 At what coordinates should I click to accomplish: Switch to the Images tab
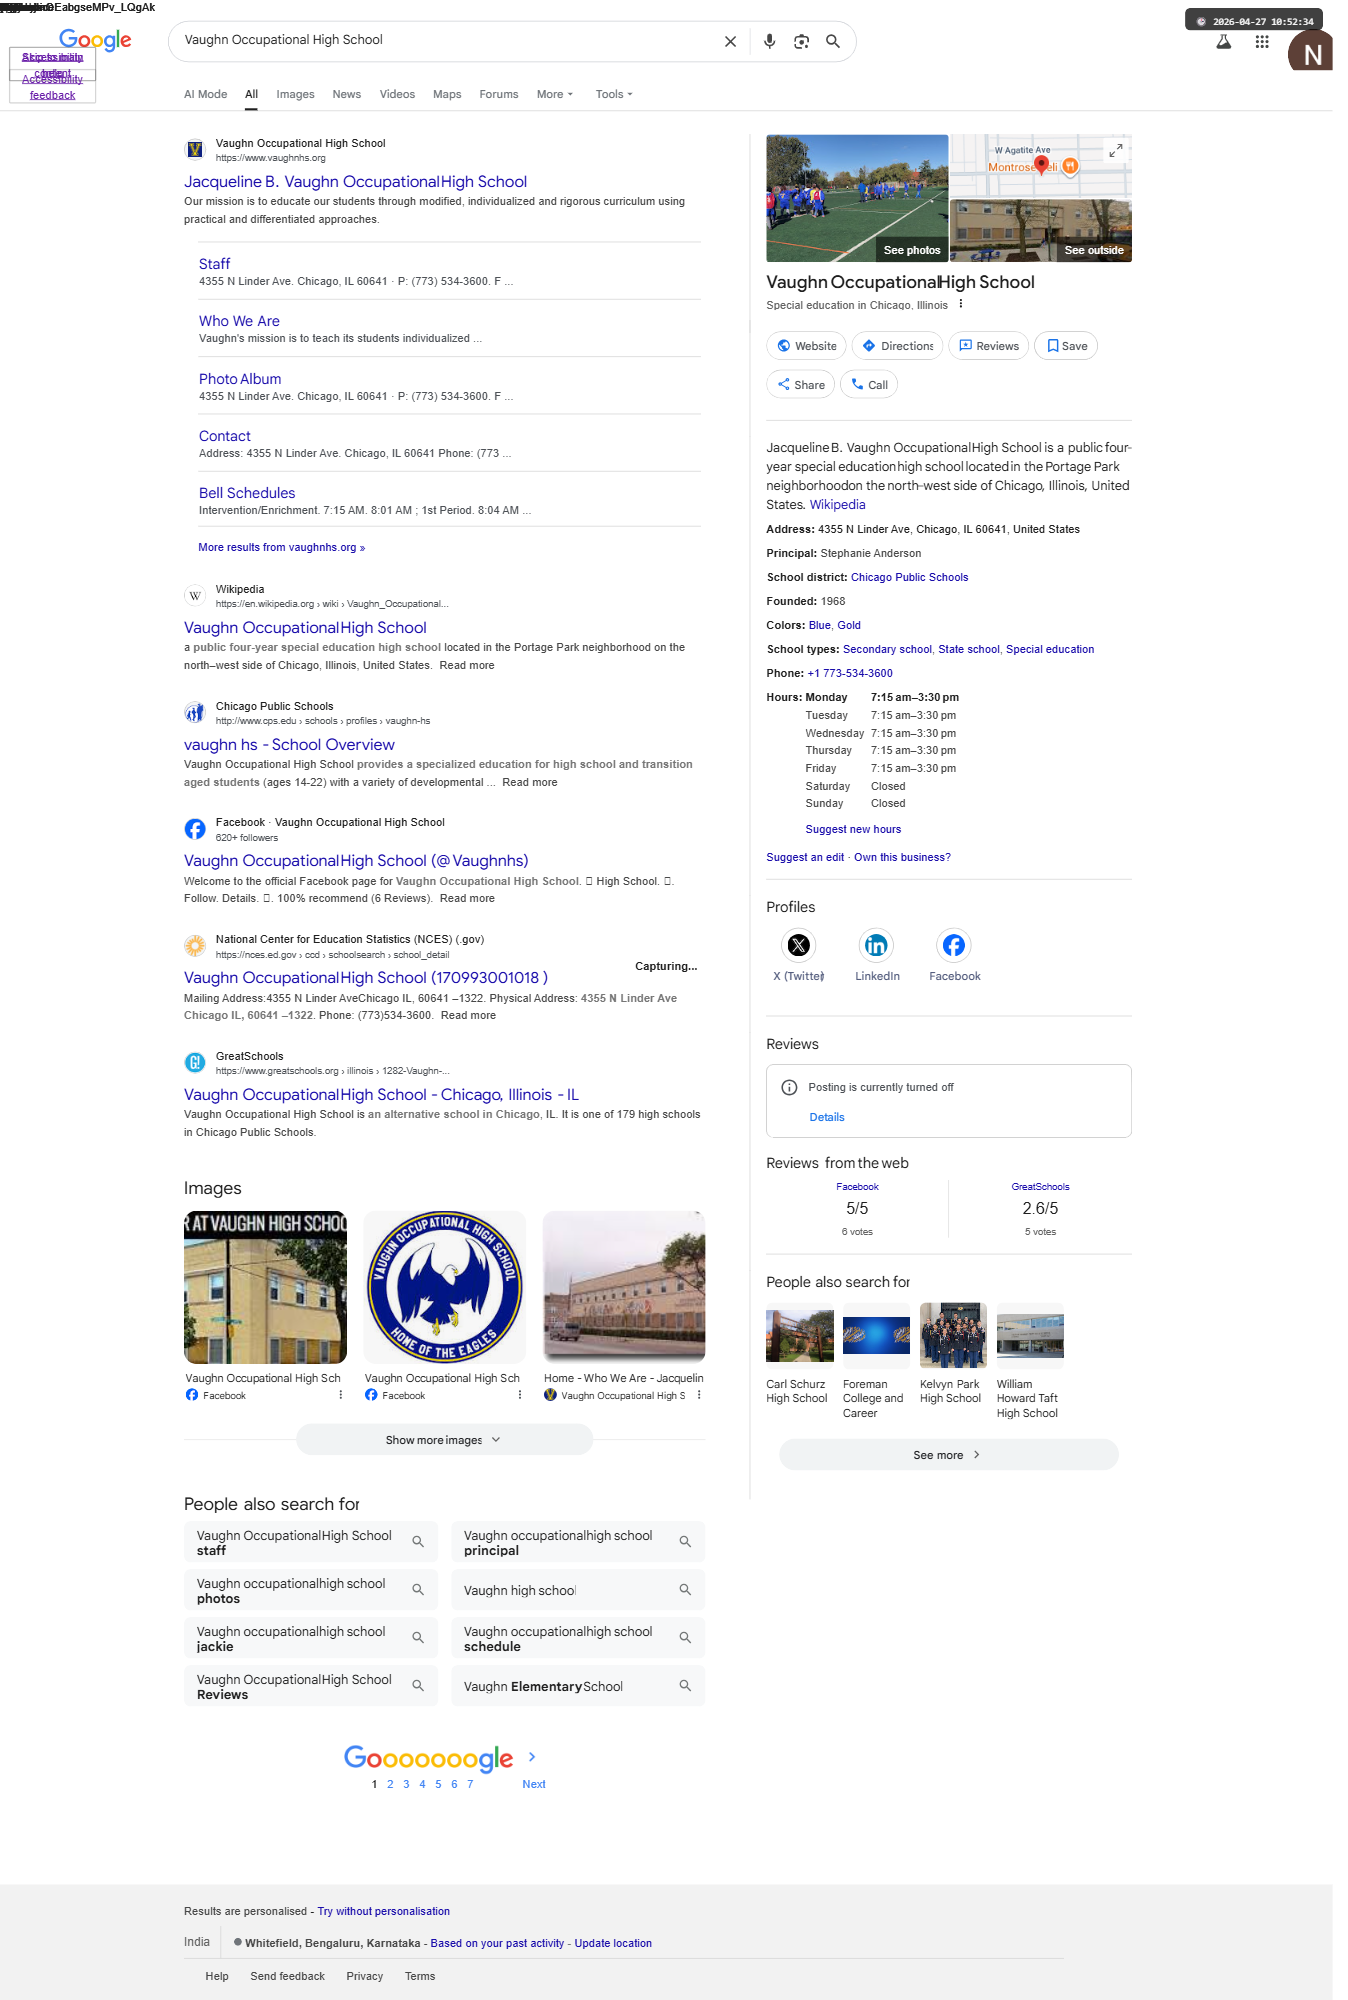[295, 95]
